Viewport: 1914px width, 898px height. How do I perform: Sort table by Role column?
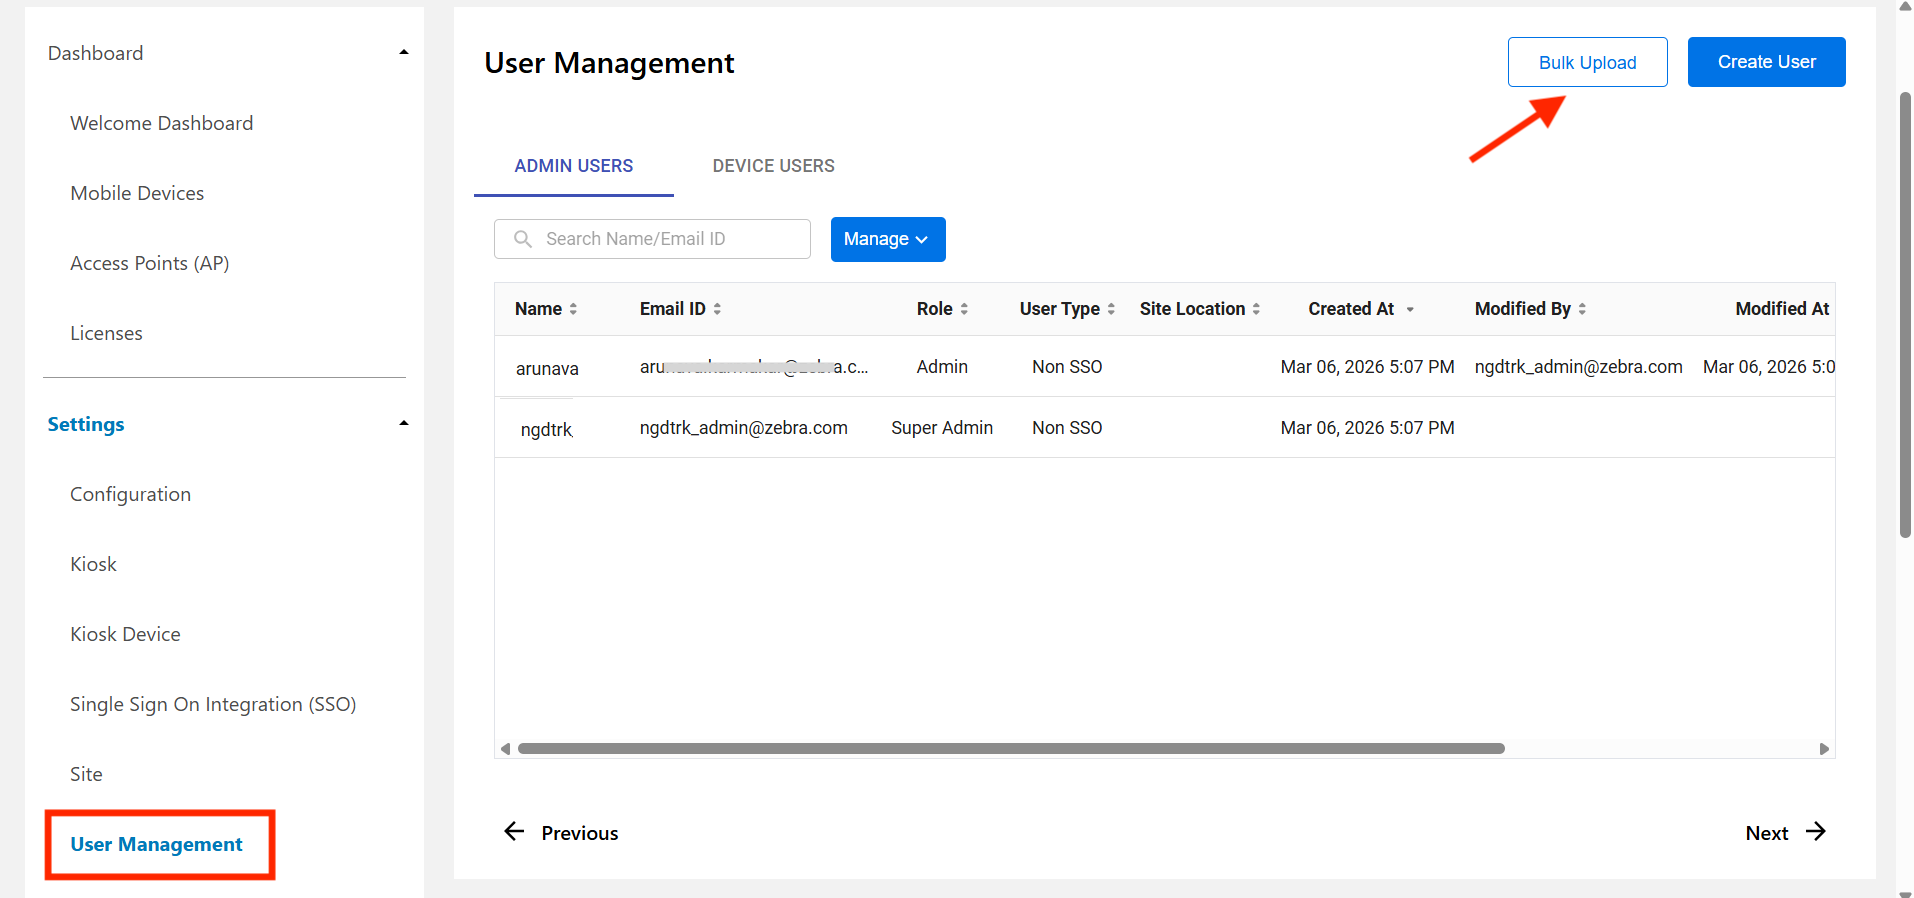(964, 309)
